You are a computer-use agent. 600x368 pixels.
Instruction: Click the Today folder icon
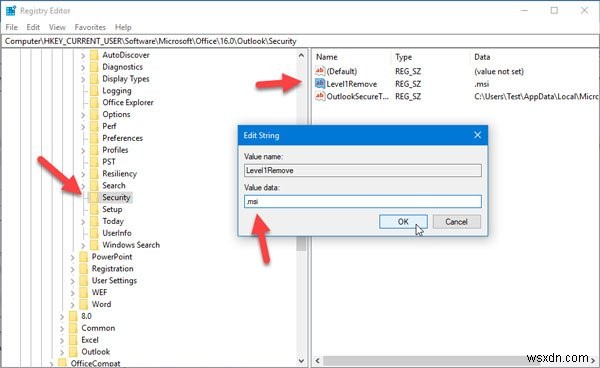tap(94, 221)
